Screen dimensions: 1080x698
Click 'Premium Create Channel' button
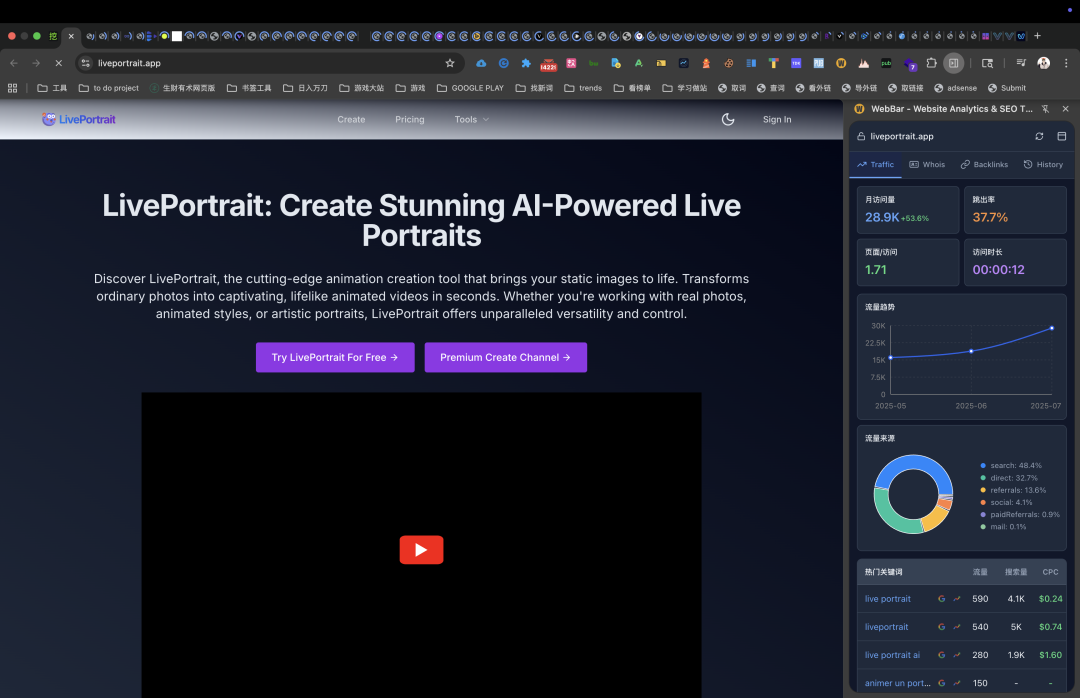[x=506, y=358]
